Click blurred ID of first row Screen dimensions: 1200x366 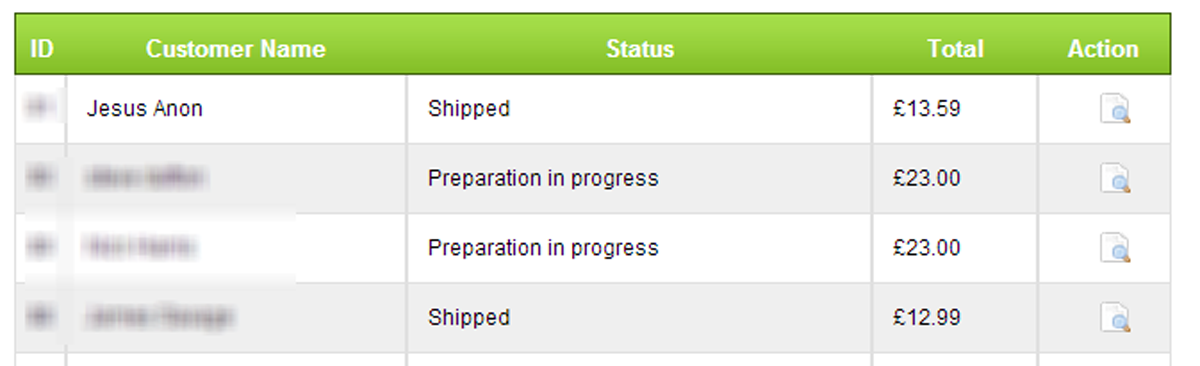[40, 109]
